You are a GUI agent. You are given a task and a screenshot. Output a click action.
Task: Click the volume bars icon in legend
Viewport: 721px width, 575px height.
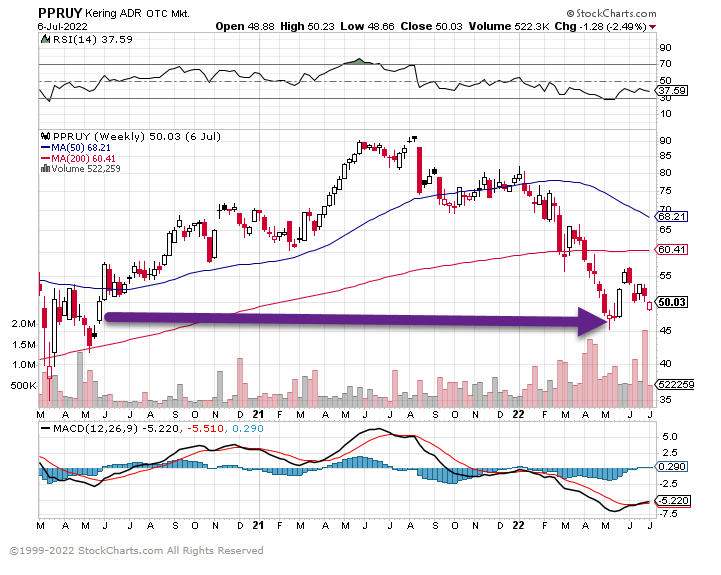(x=46, y=169)
